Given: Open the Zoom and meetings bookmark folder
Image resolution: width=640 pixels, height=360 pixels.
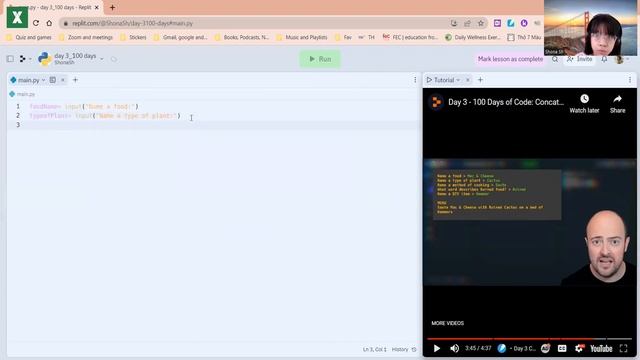Looking at the screenshot, I should pos(86,37).
